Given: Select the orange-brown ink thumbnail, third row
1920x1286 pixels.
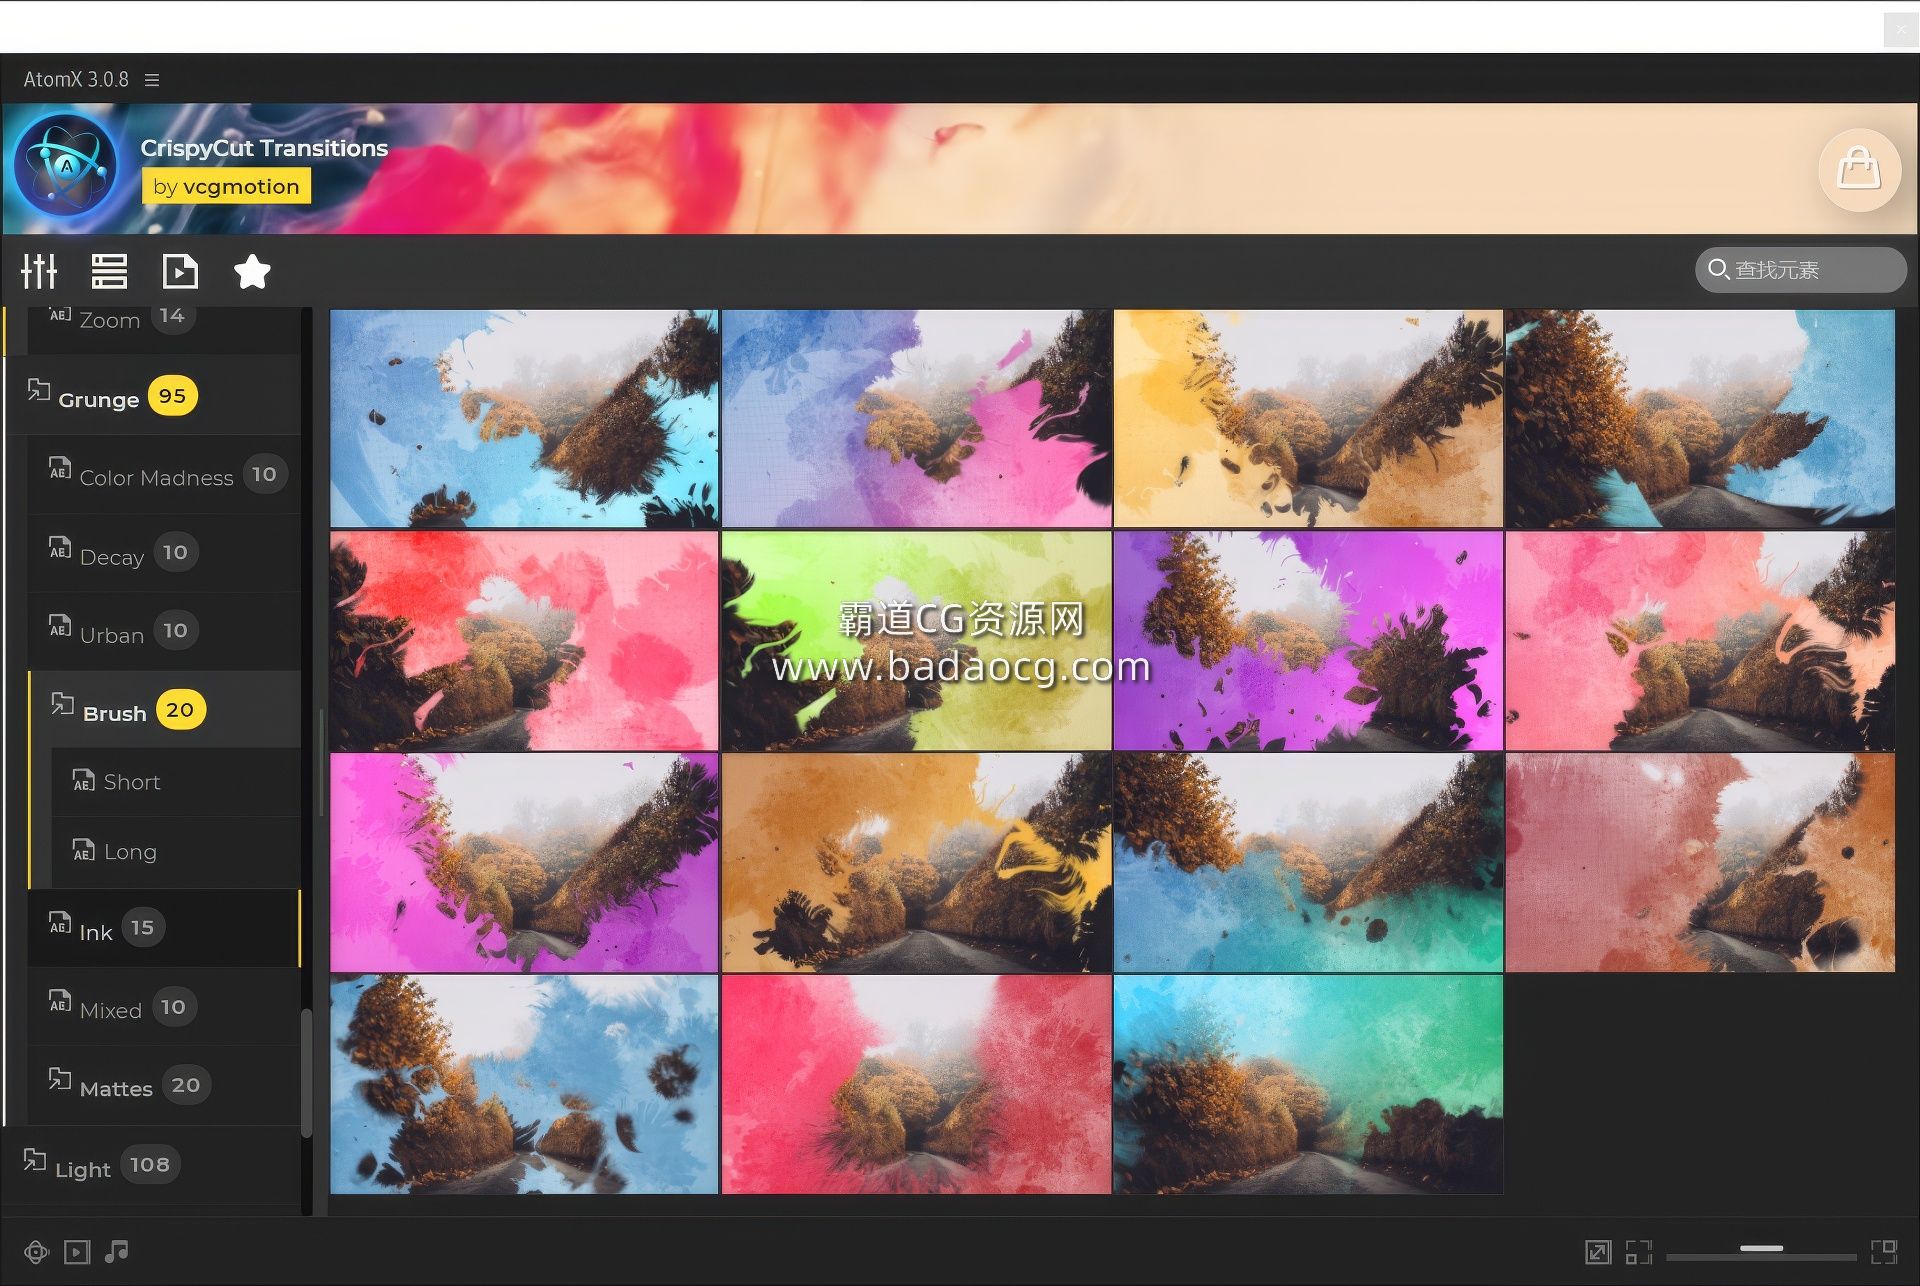Looking at the screenshot, I should coord(916,863).
